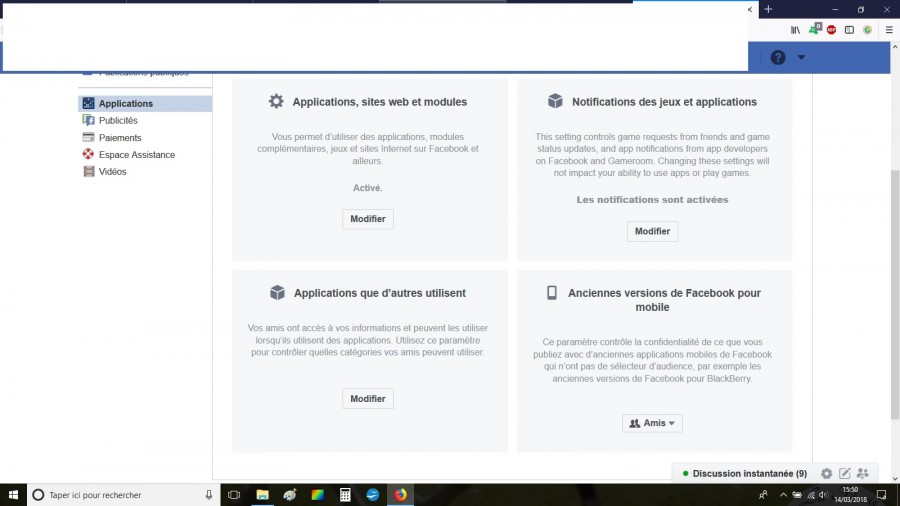Open Facebook quick help question mark

778,57
